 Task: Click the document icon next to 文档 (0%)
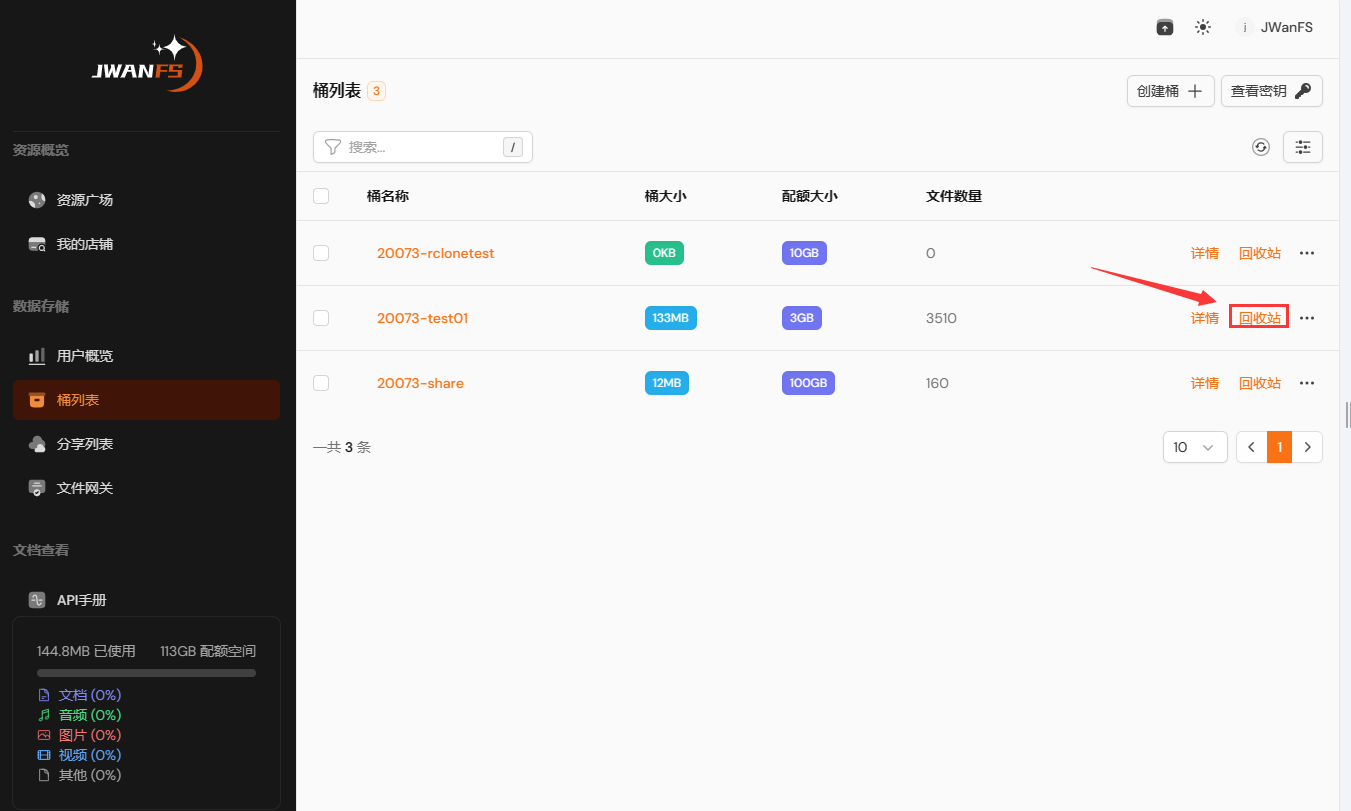tap(43, 695)
